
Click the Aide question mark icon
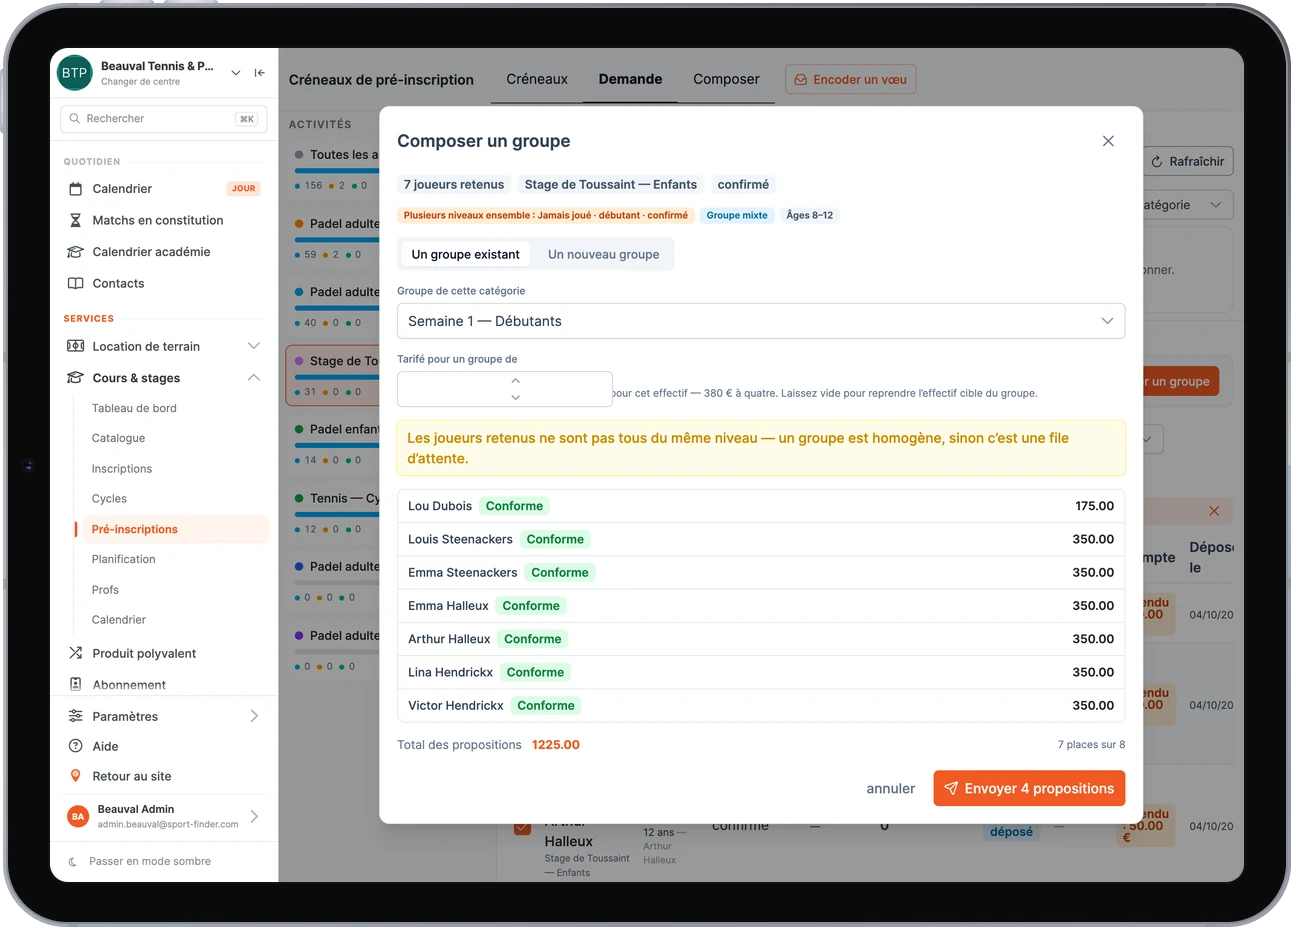point(75,746)
